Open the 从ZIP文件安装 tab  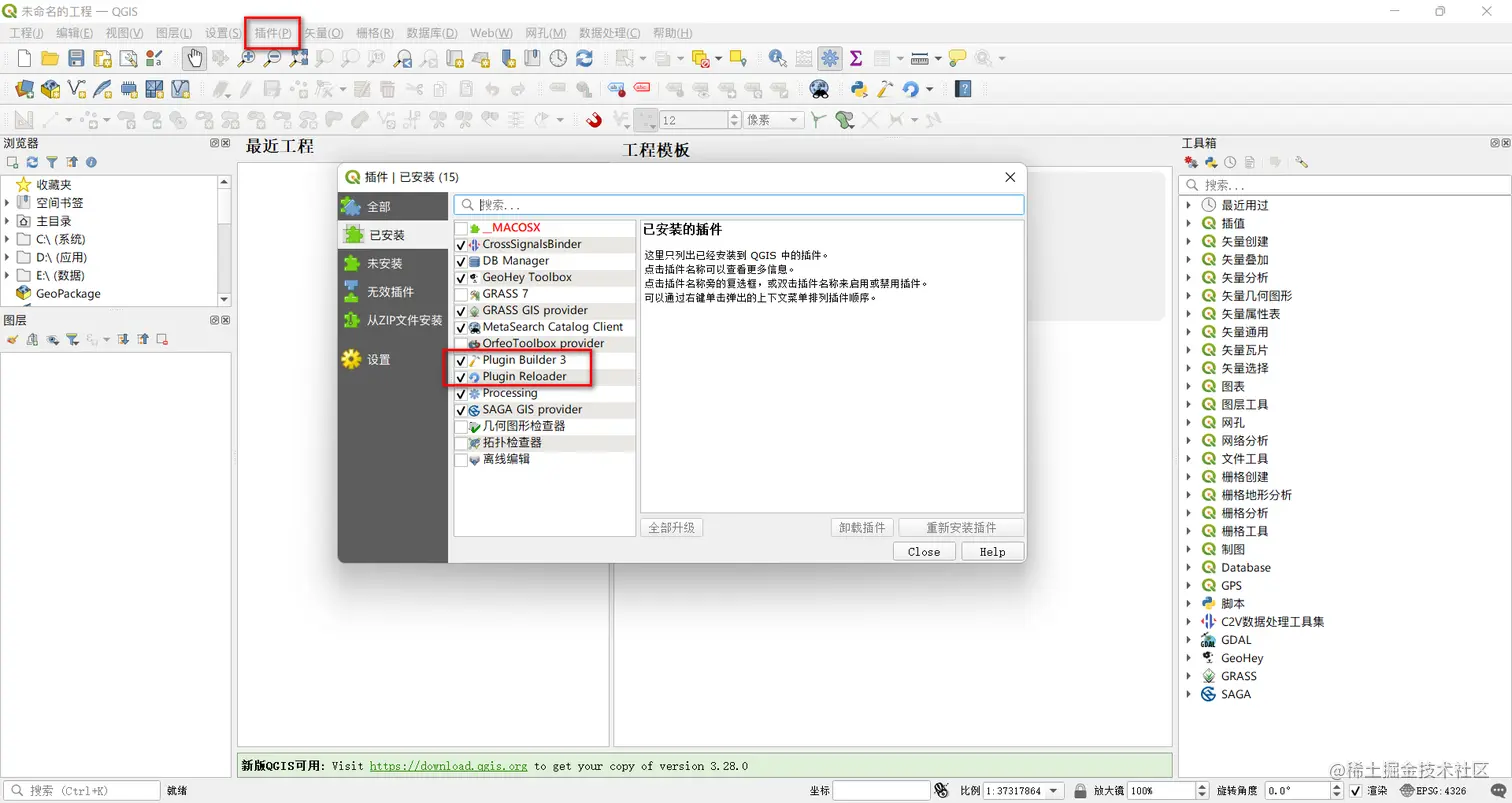(x=393, y=320)
